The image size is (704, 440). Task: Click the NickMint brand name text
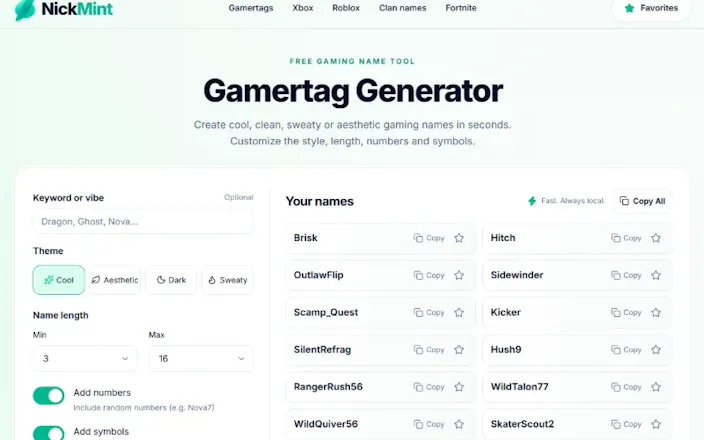tap(77, 9)
